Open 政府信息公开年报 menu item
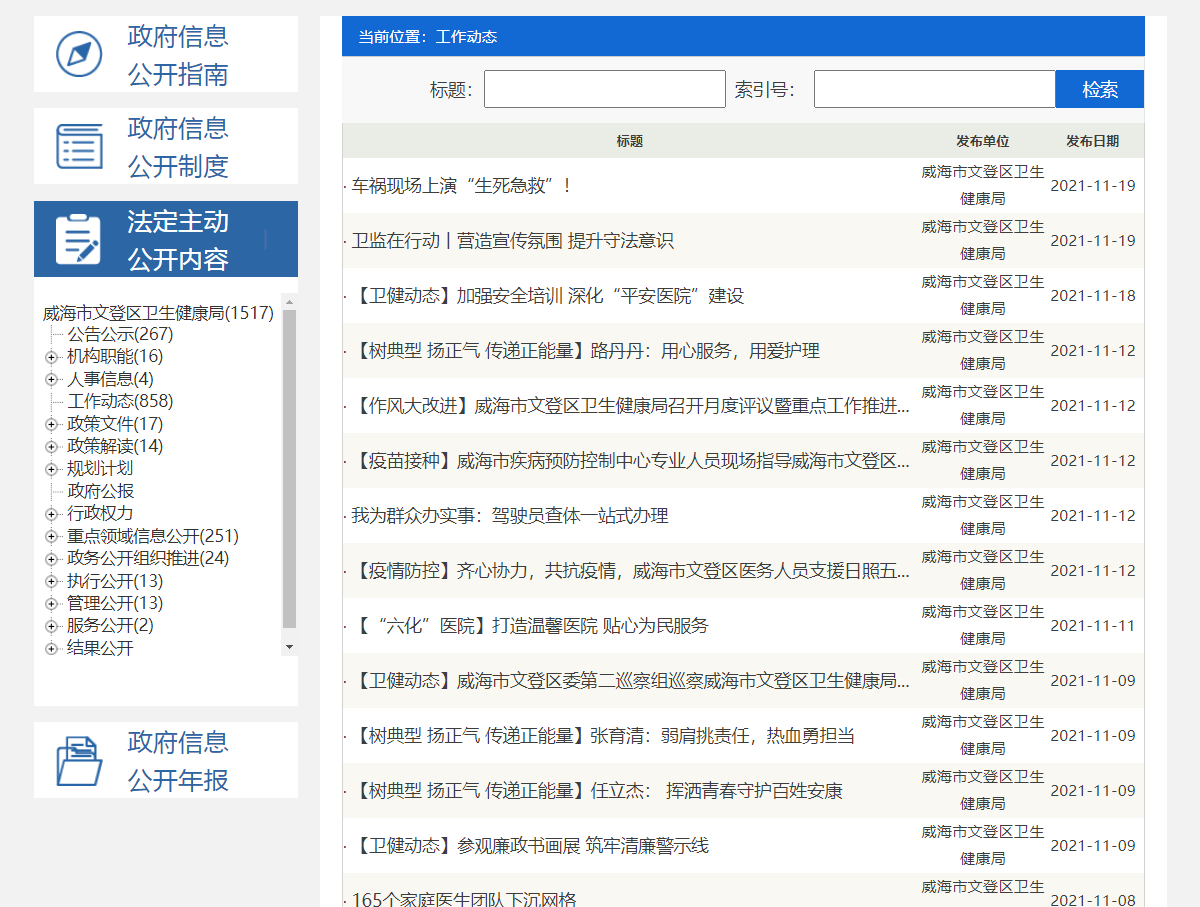This screenshot has width=1200, height=907. (166, 760)
